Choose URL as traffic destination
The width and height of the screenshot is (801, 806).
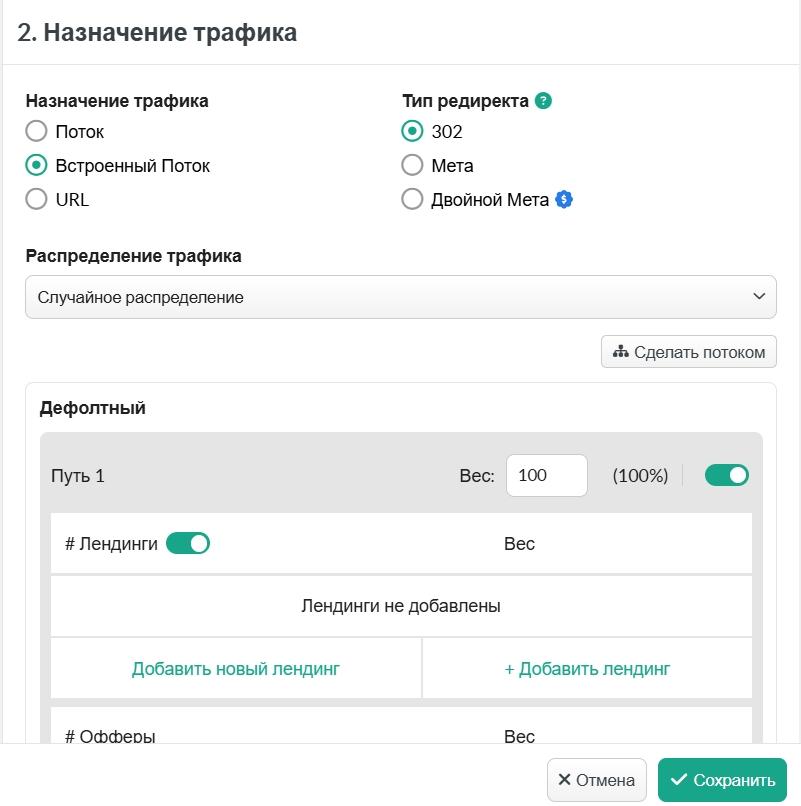(36, 199)
